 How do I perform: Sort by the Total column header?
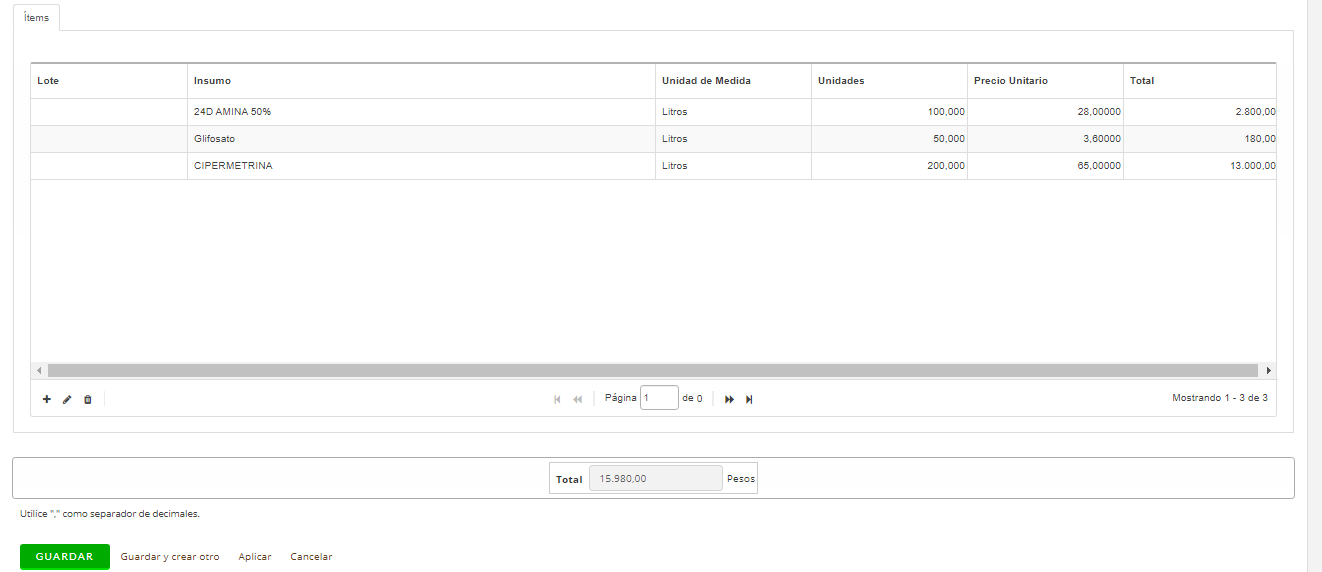coord(1200,81)
